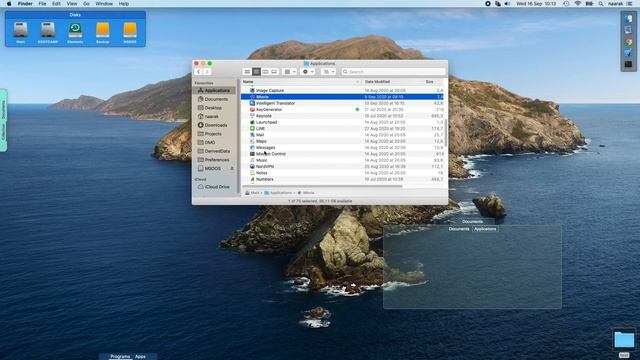Open the orange Backup drive icon
This screenshot has height=360, width=640.
click(x=102, y=31)
